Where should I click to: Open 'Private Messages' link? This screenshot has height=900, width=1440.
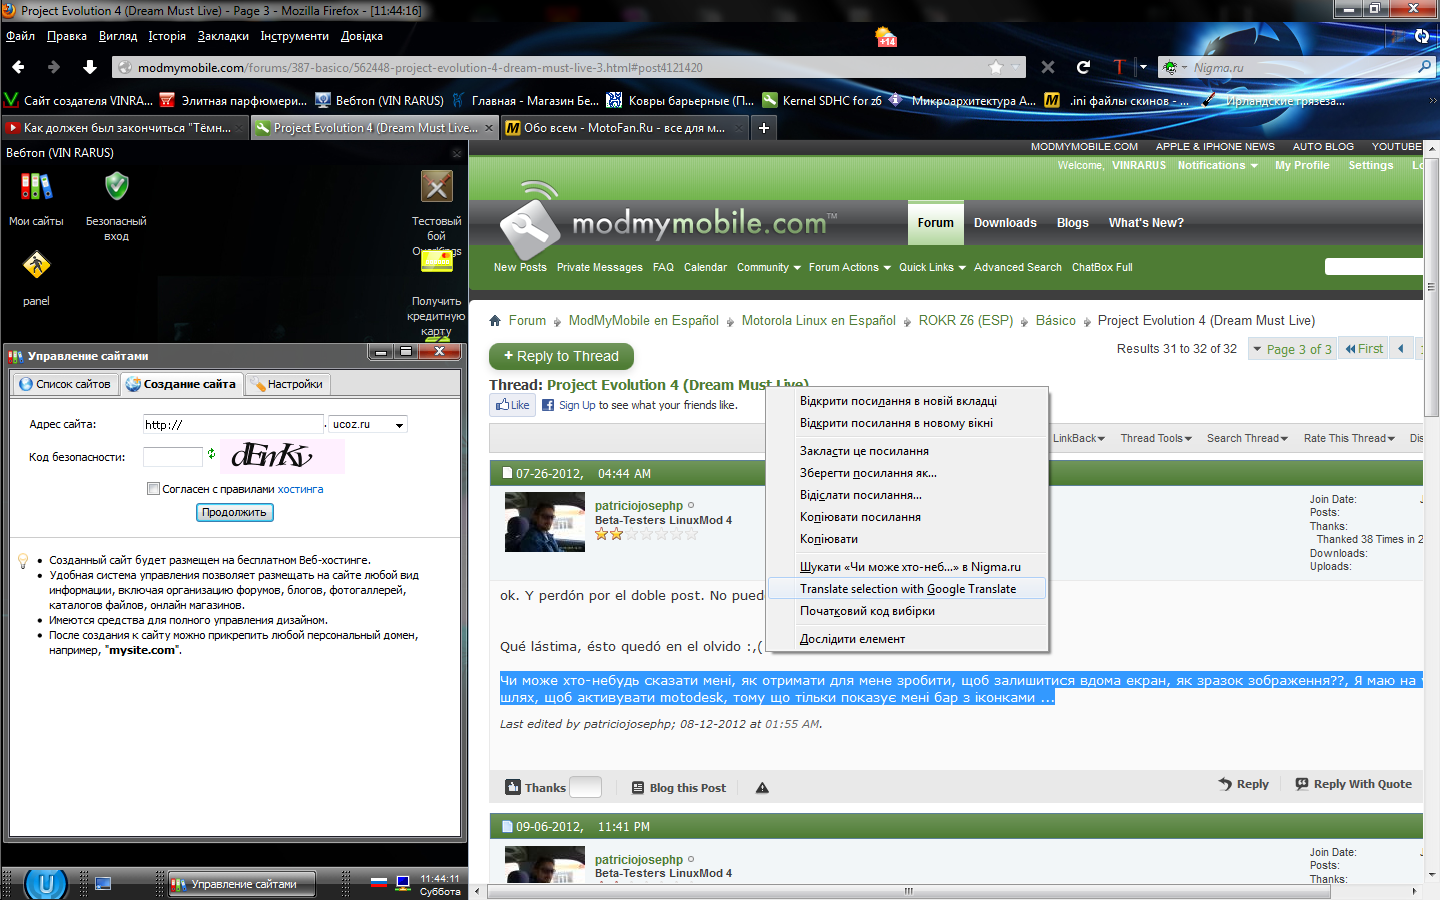pos(600,268)
